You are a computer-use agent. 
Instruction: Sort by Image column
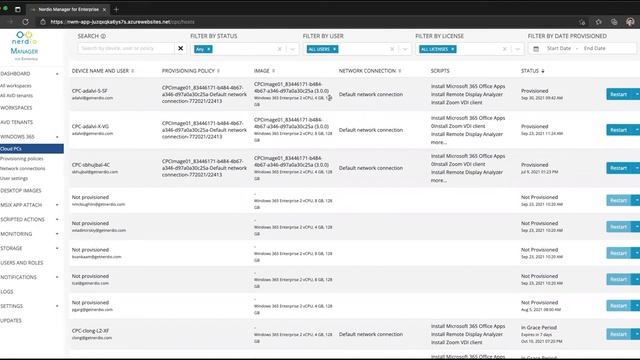pyautogui.click(x=273, y=71)
